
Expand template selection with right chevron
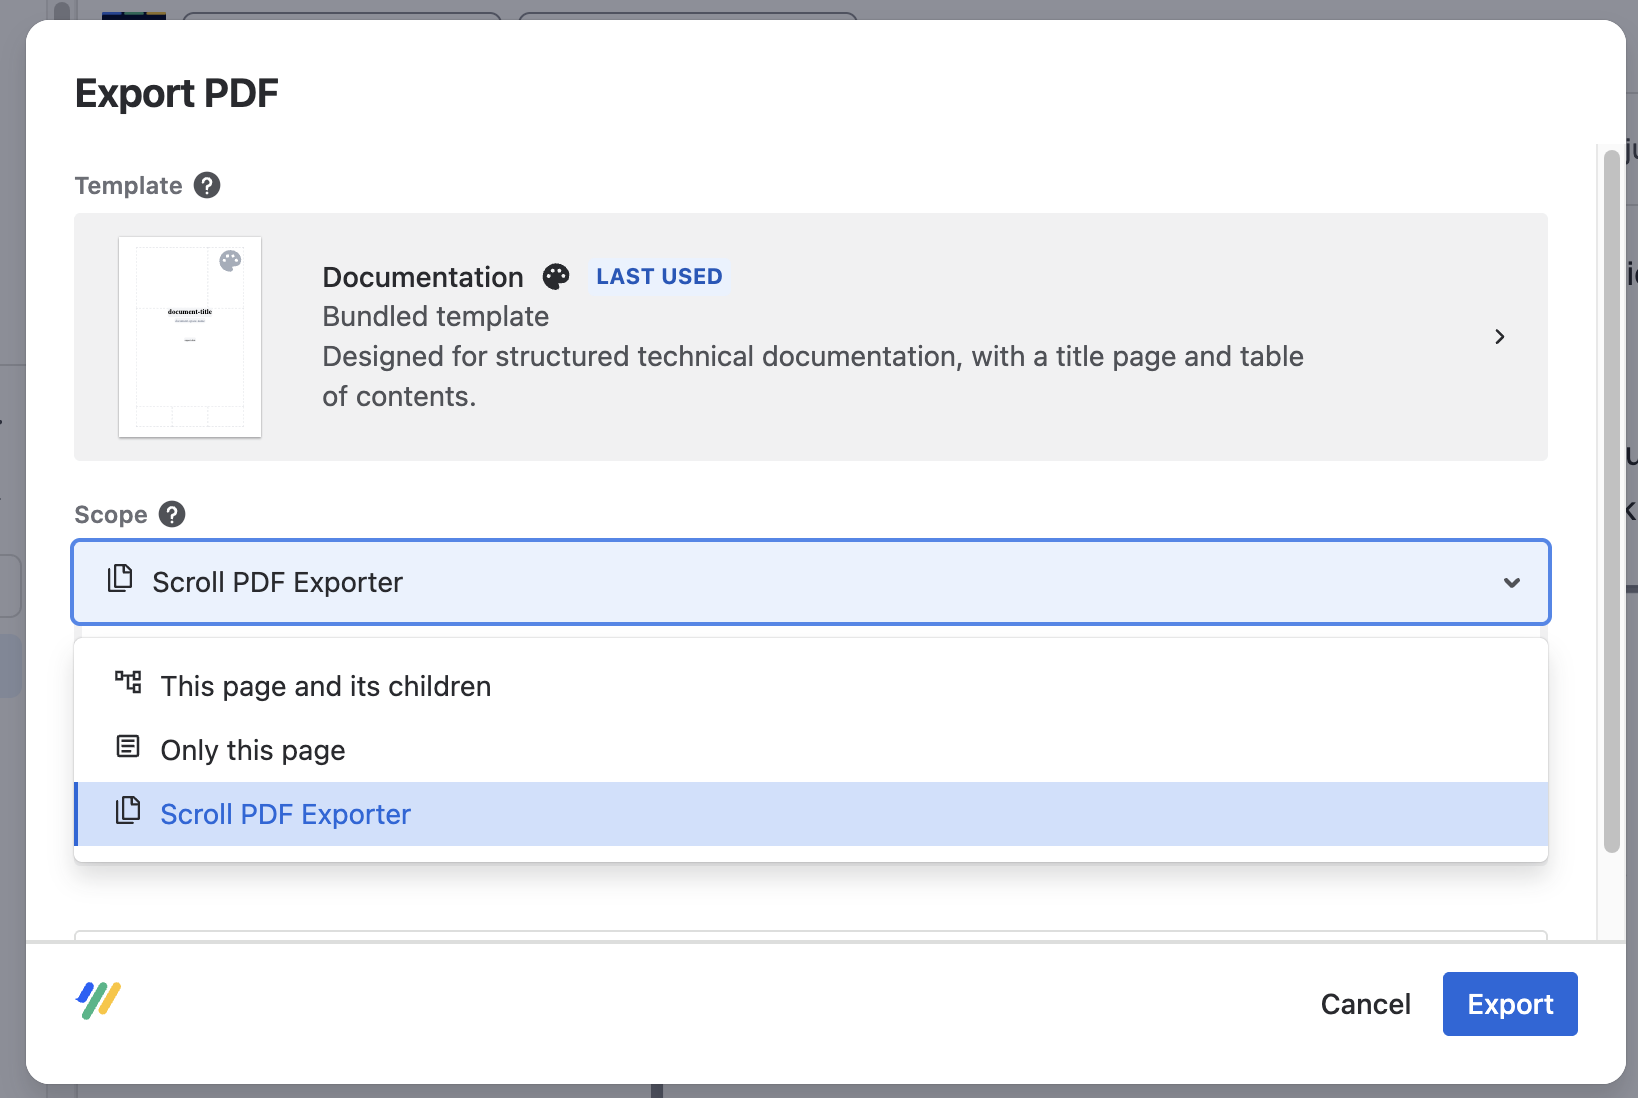coord(1499,337)
